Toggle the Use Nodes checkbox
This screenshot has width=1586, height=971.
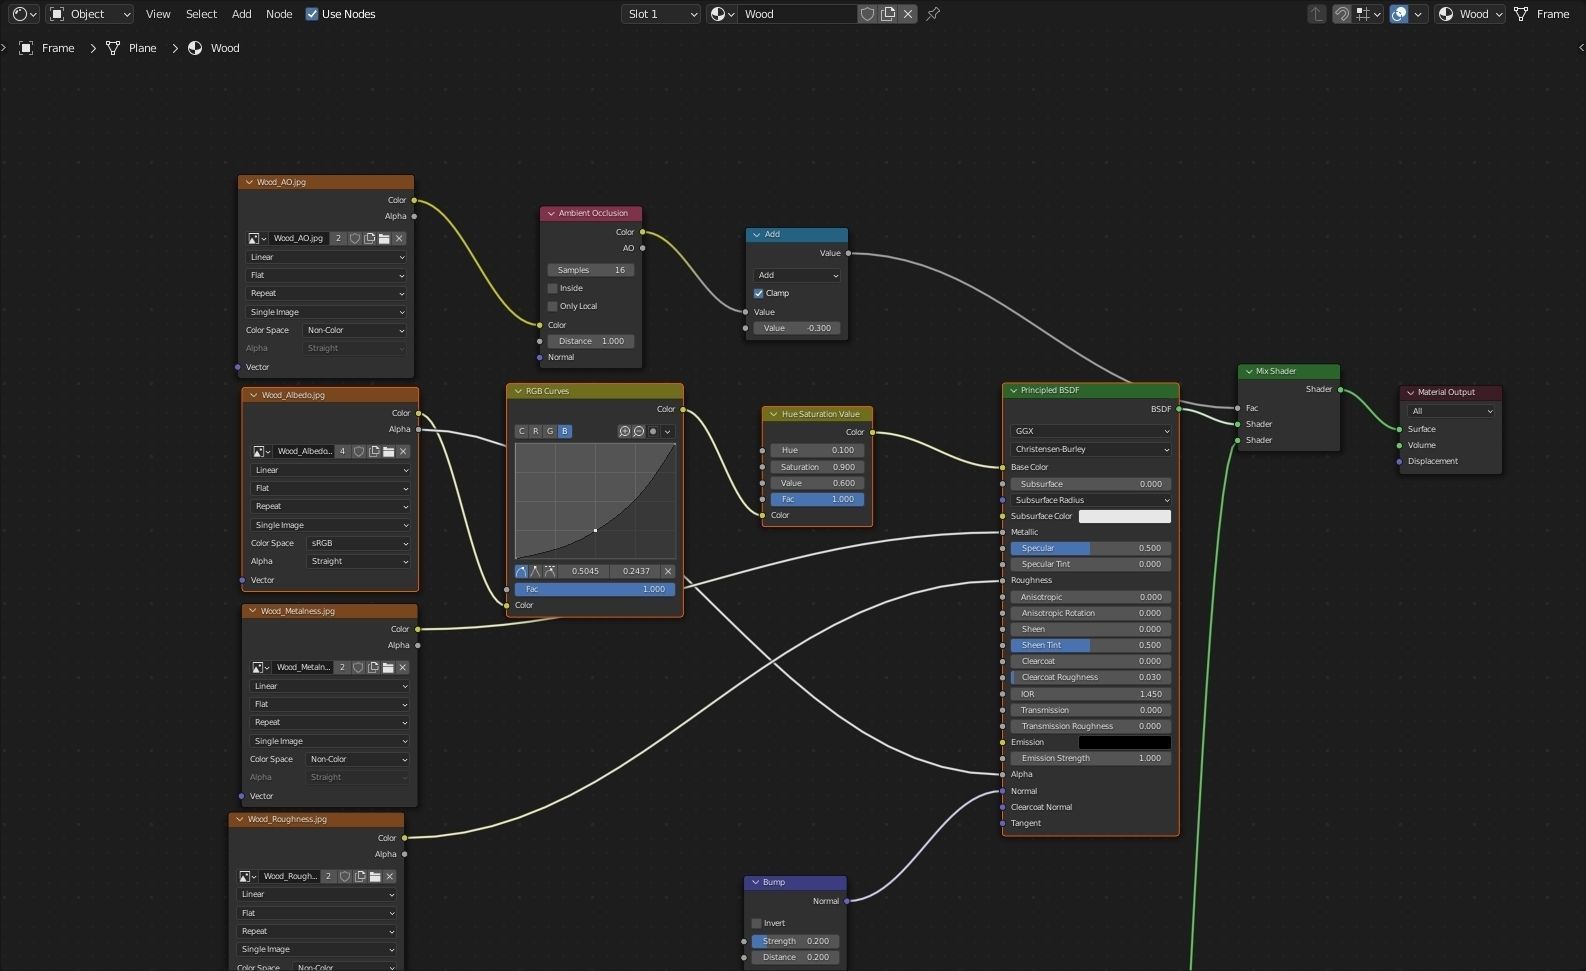(x=312, y=14)
